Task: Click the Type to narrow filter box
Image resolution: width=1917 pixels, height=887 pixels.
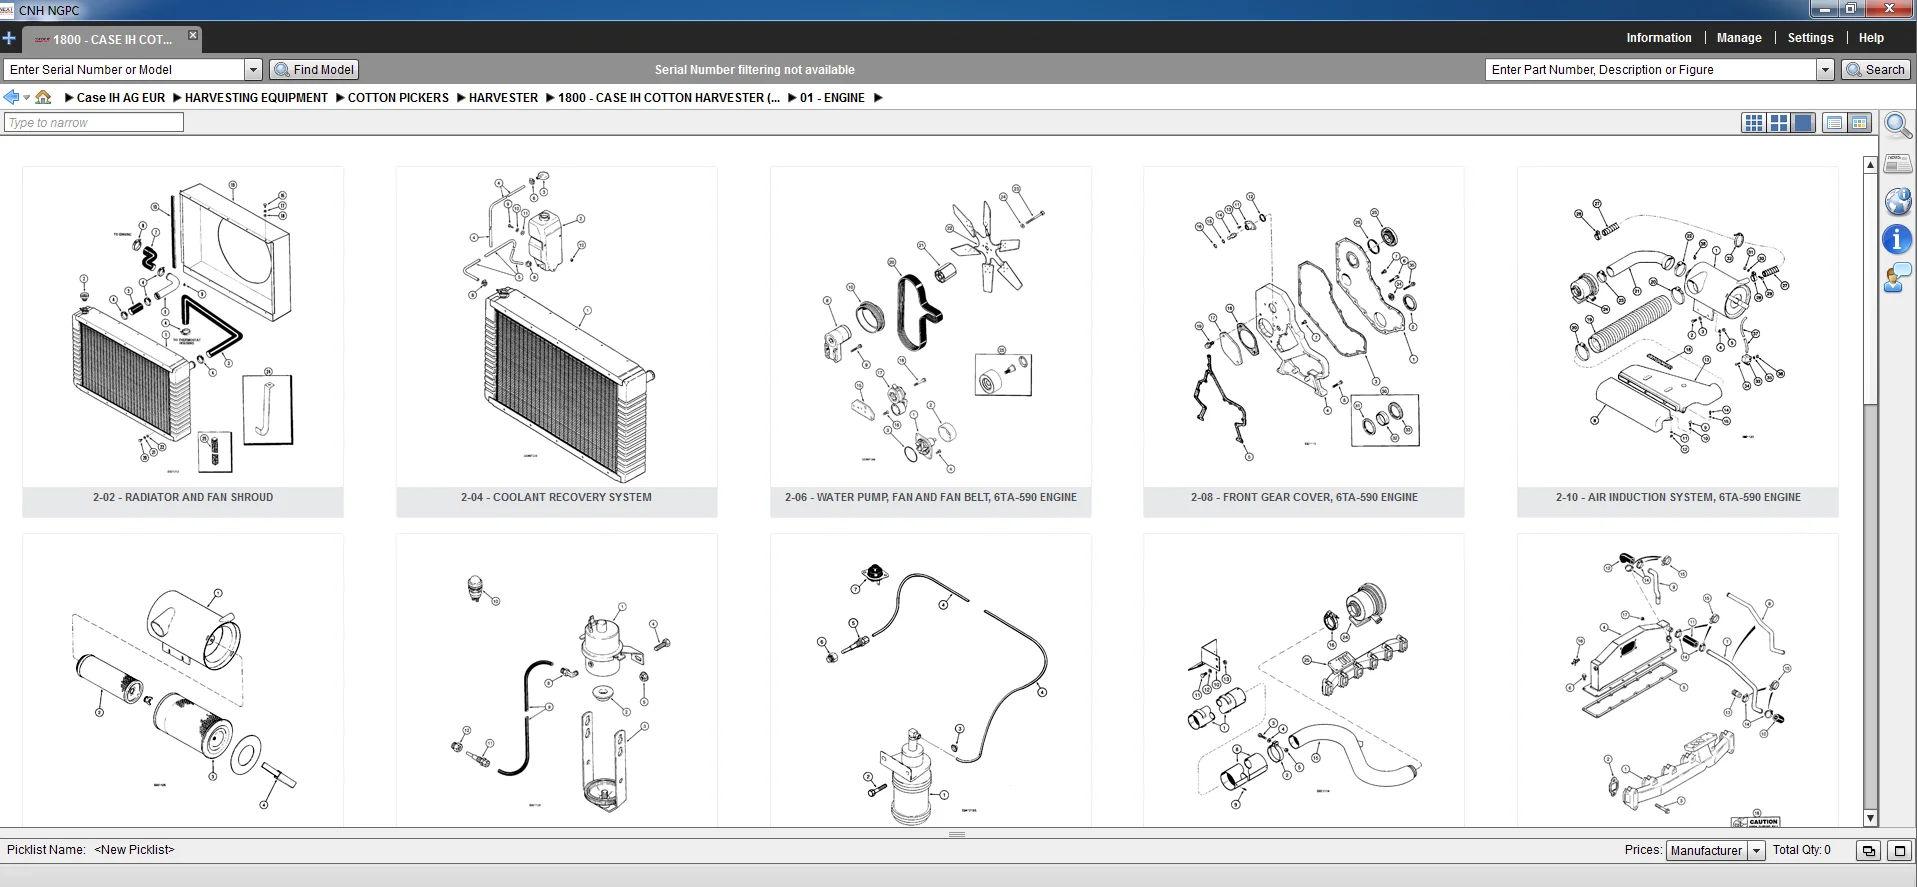Action: [x=94, y=122]
